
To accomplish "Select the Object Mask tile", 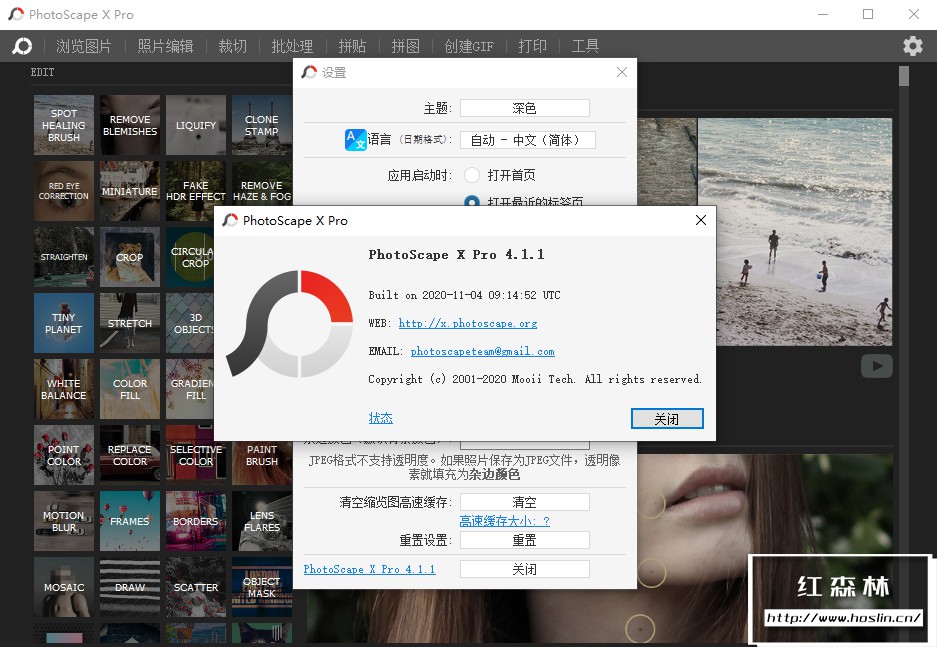I will (x=262, y=587).
